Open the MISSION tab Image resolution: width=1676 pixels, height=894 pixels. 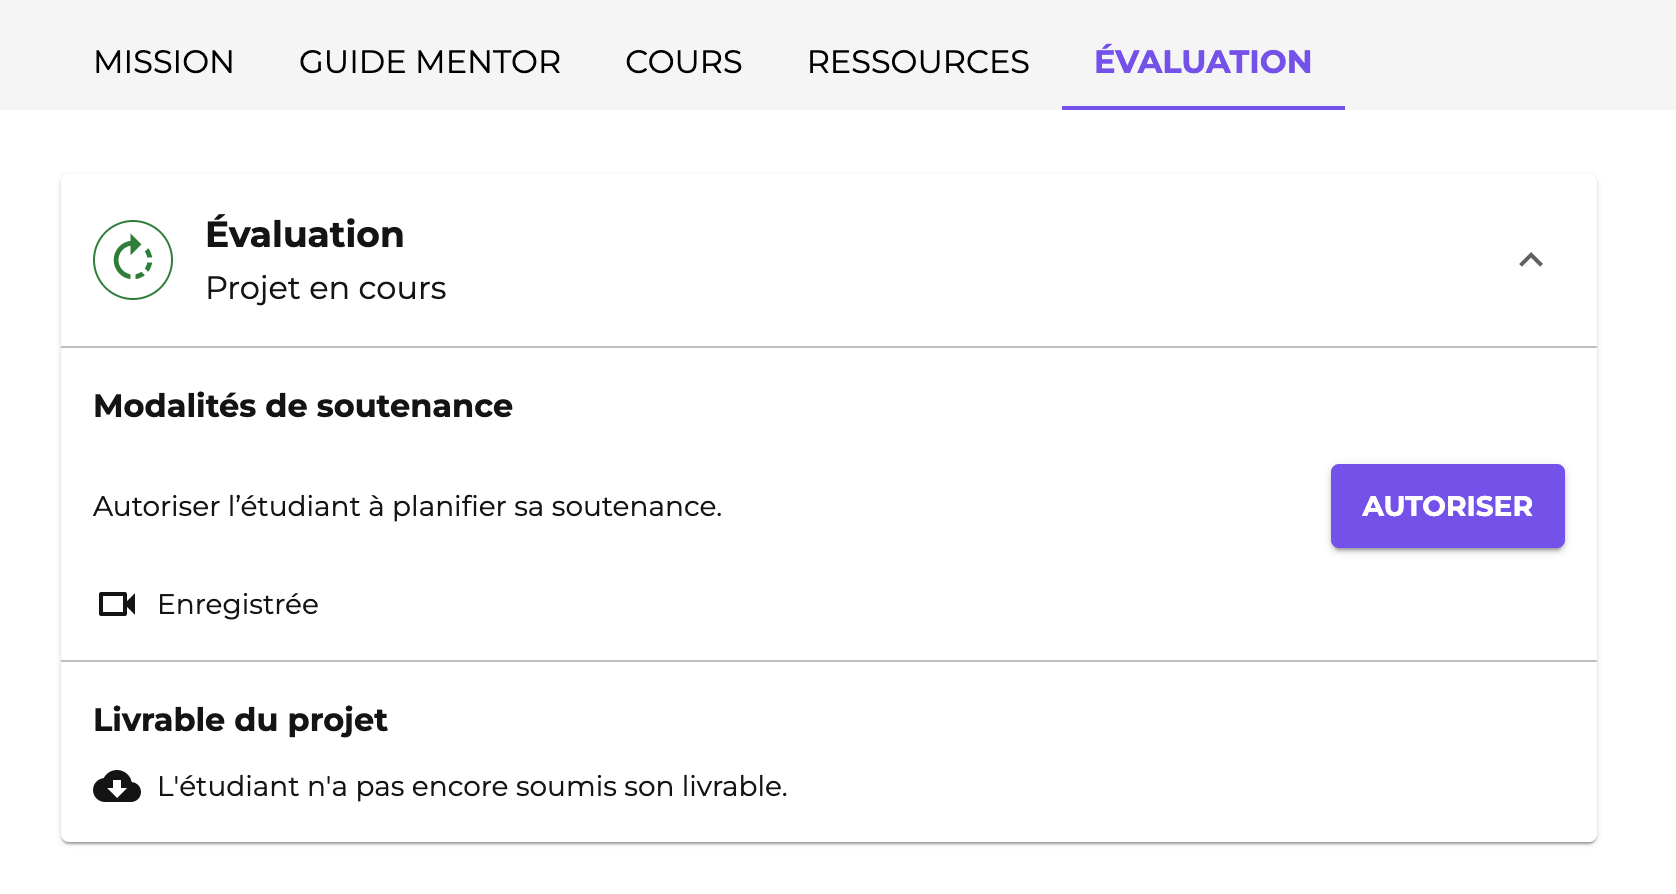pos(164,62)
